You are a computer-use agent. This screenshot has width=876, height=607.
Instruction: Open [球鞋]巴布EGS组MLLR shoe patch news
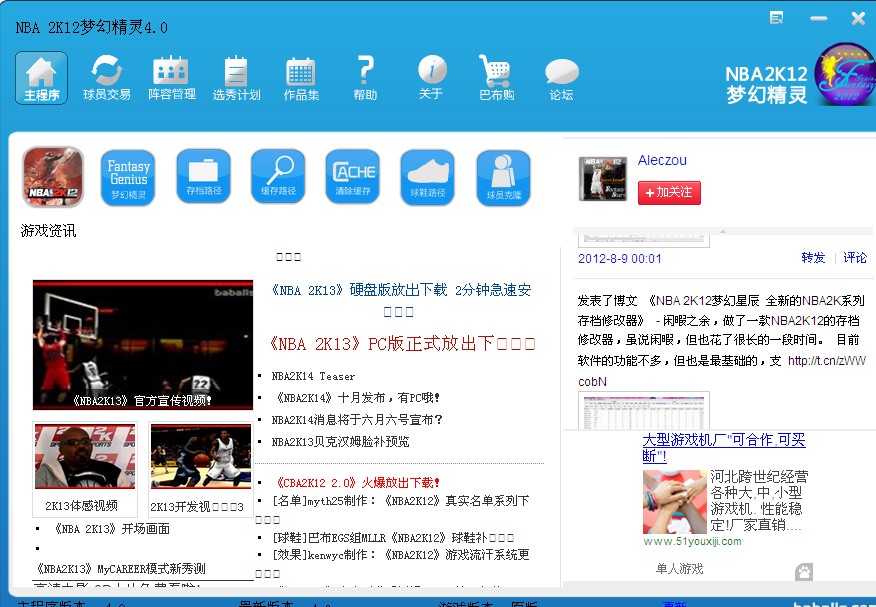tap(393, 538)
